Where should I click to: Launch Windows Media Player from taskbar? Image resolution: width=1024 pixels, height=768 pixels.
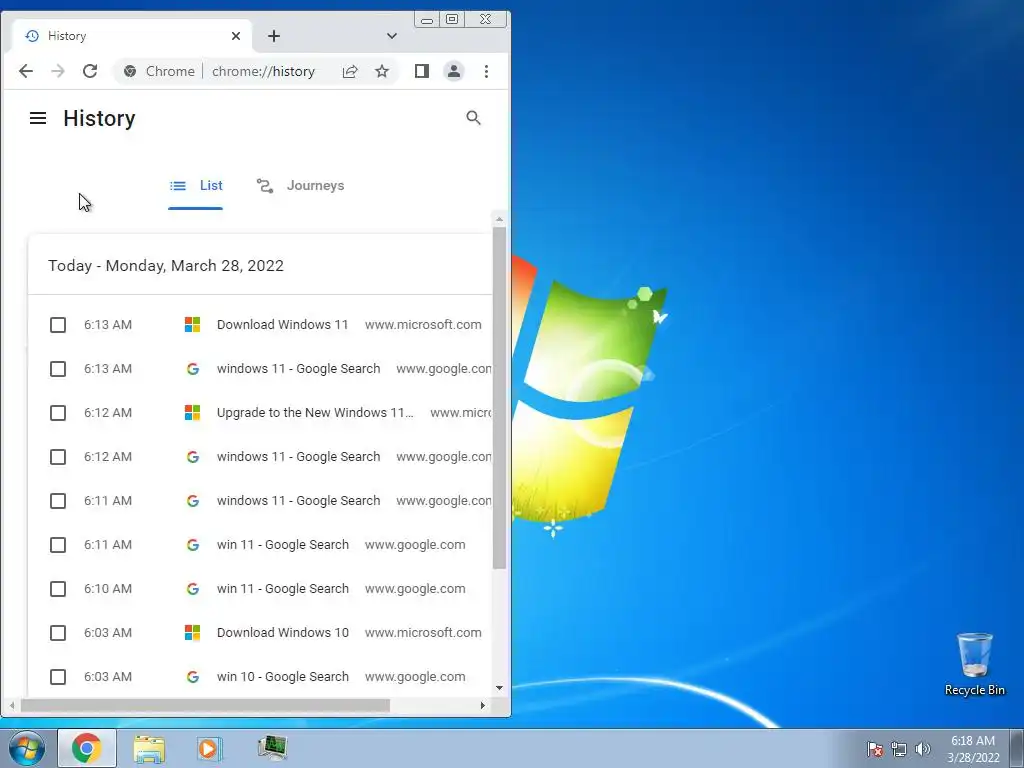pyautogui.click(x=210, y=748)
